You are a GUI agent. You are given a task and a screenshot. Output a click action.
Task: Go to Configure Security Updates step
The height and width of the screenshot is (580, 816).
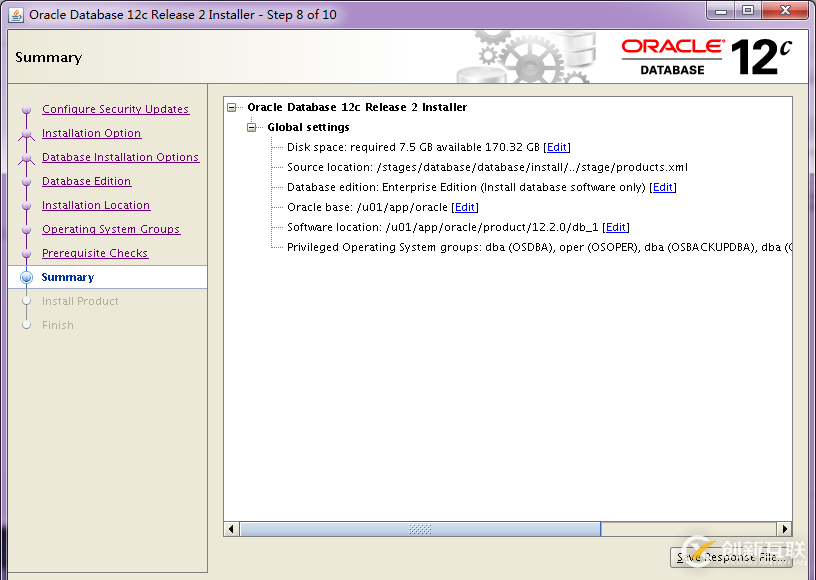(116, 109)
